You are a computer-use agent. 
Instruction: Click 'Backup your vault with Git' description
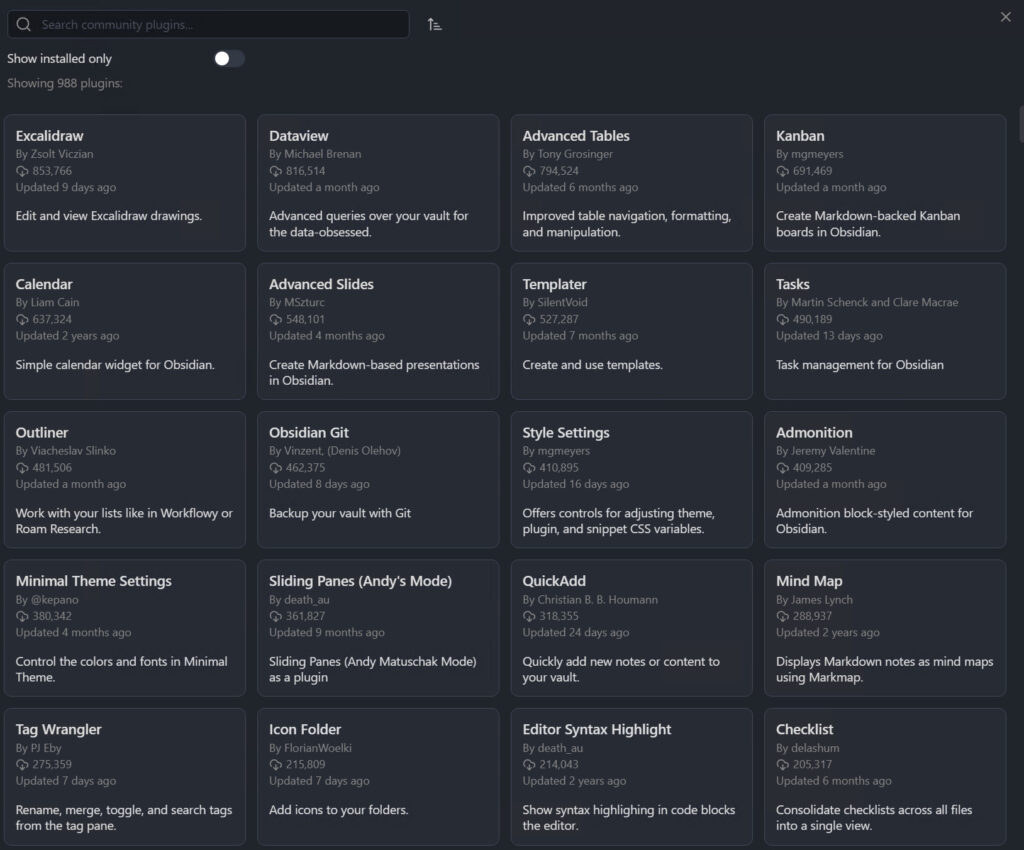click(340, 513)
